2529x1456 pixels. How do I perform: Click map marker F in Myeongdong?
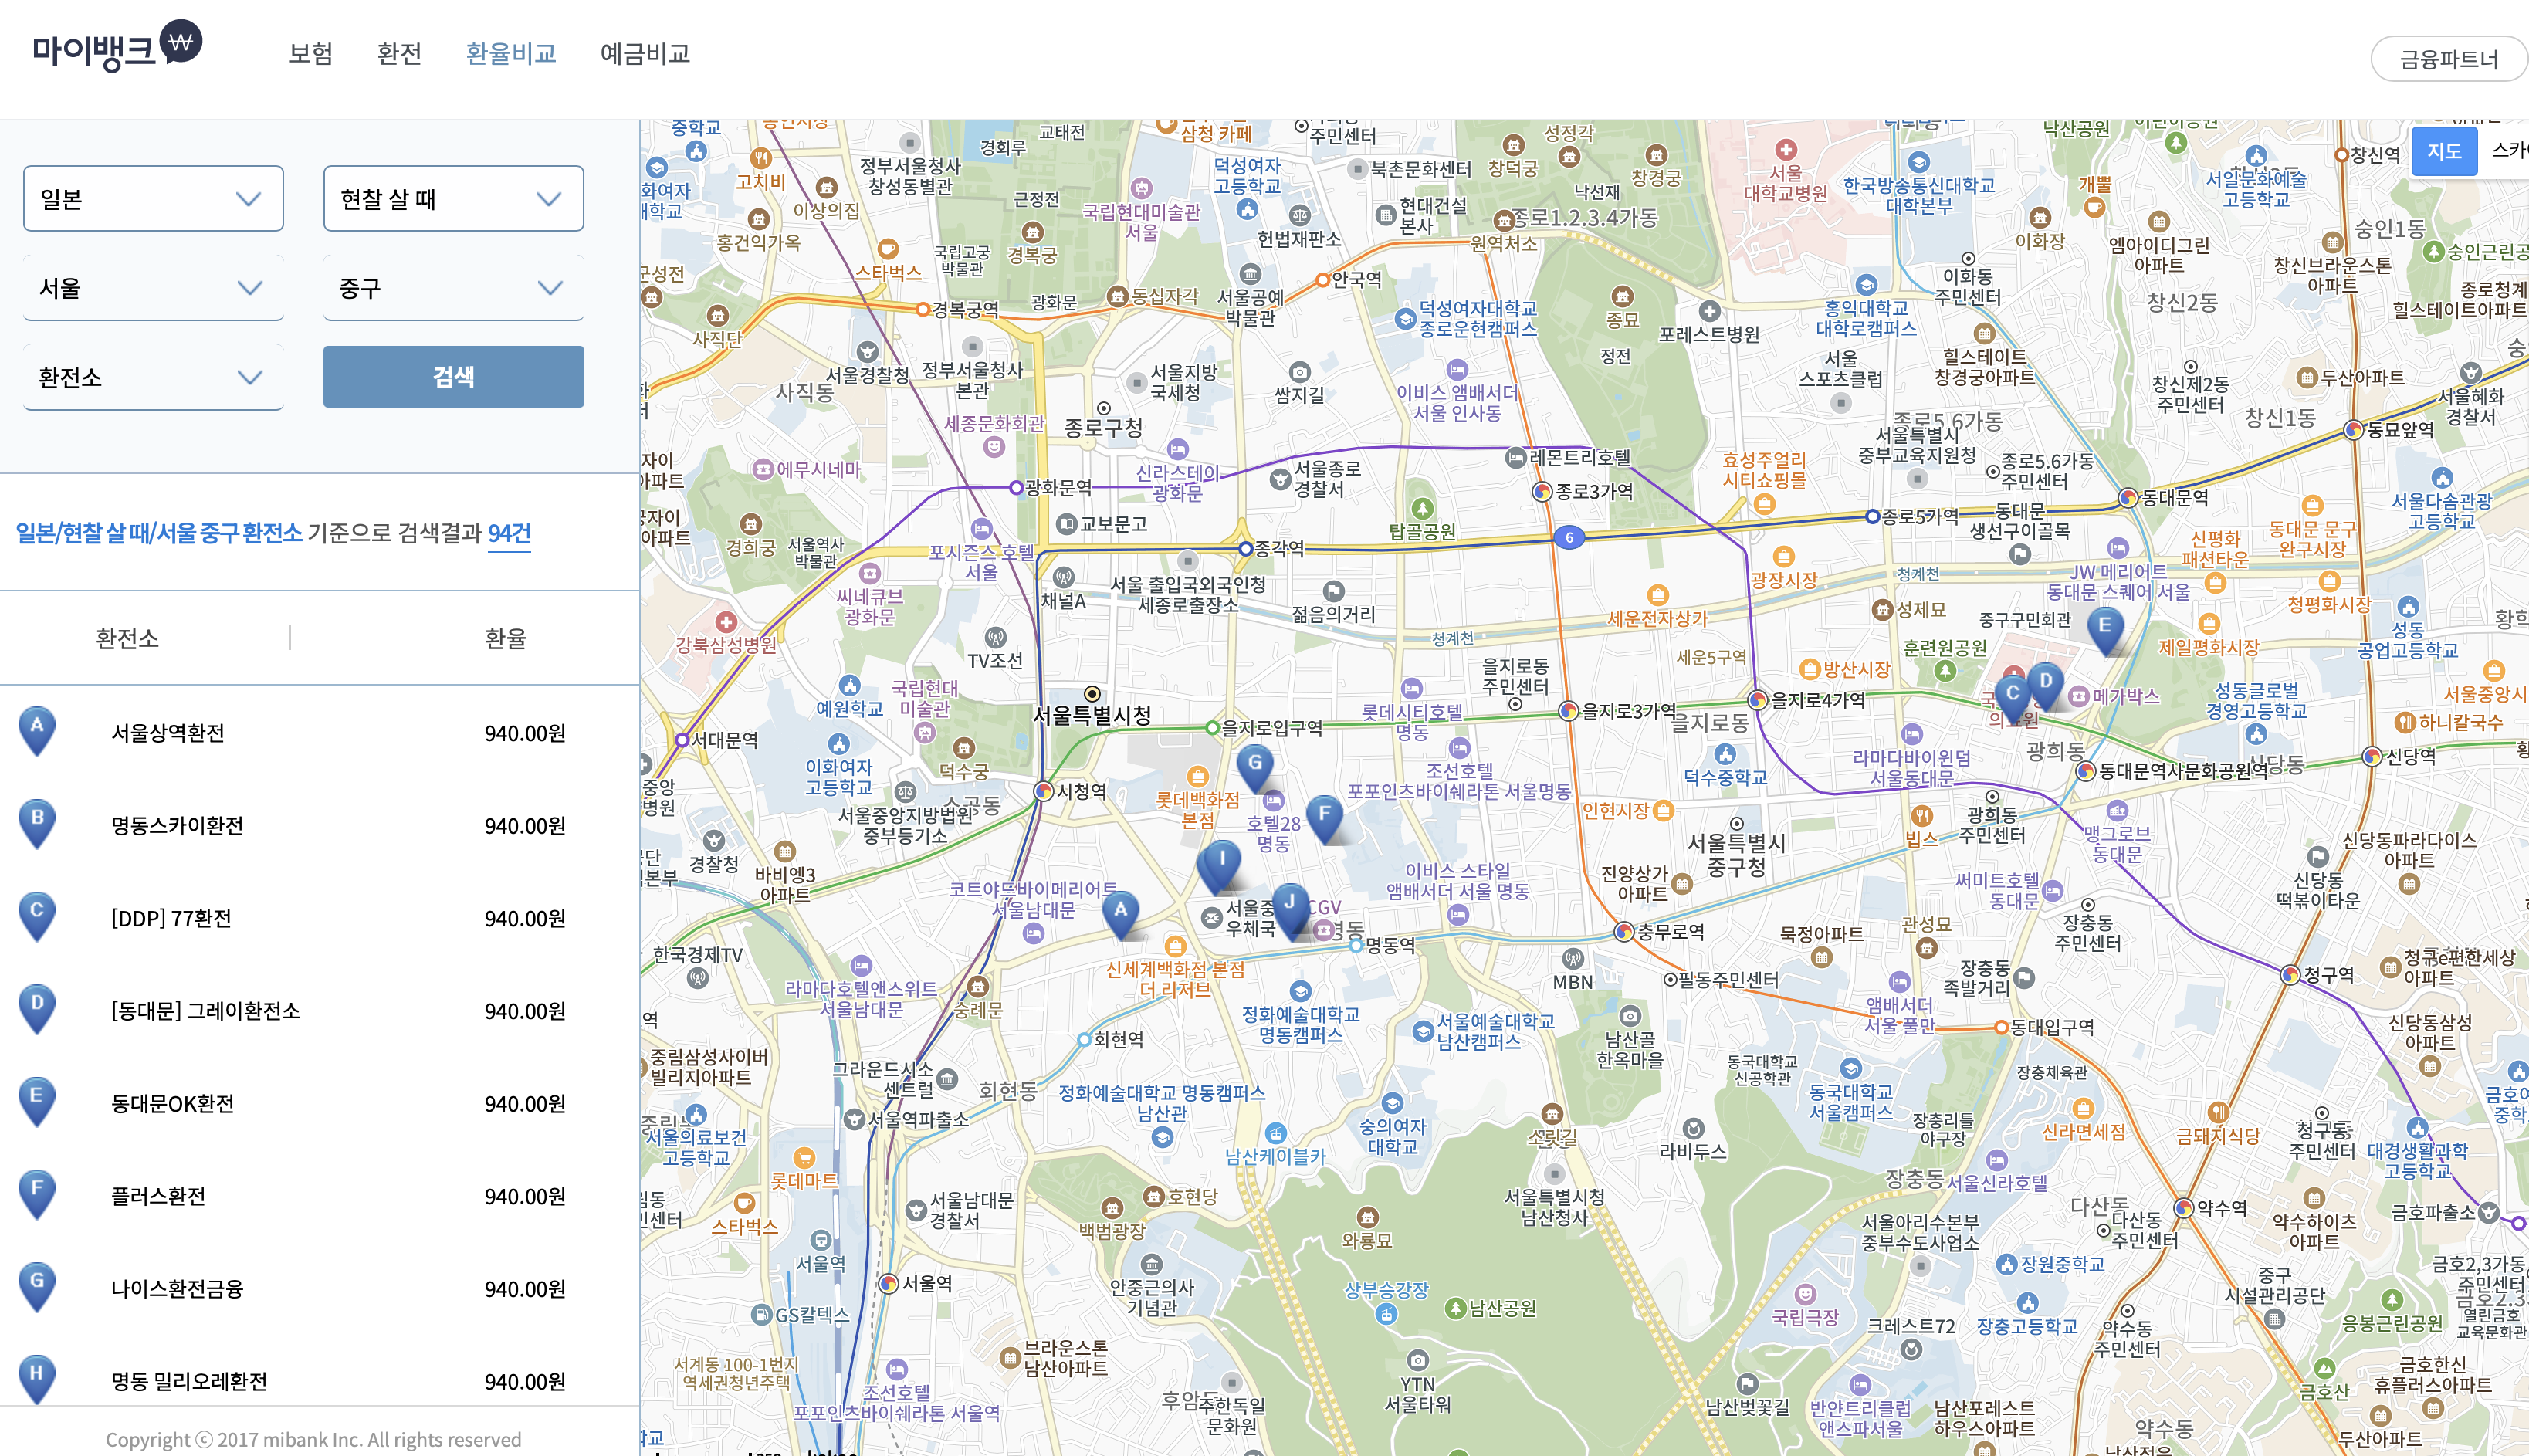pos(1324,815)
